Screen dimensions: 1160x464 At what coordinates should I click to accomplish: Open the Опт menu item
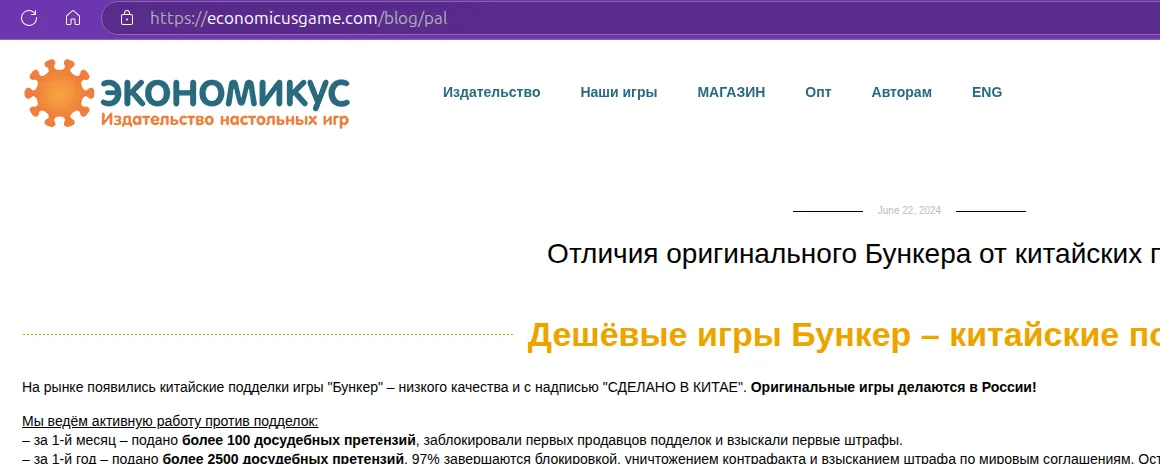818,93
